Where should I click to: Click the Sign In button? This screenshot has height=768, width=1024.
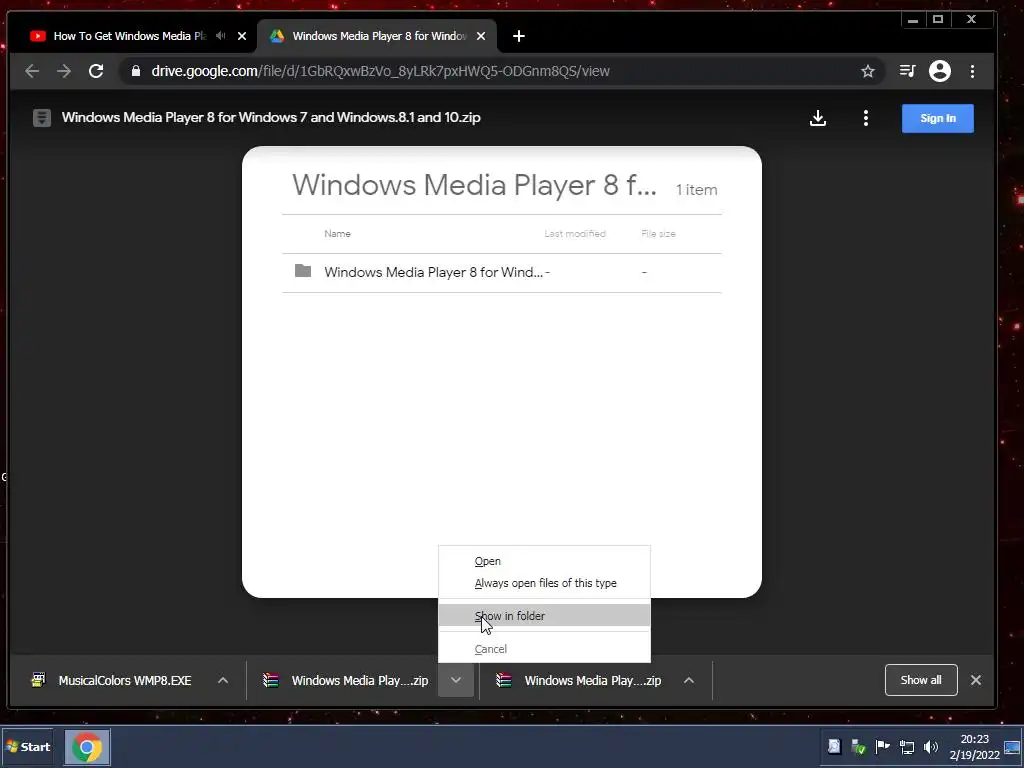click(938, 118)
